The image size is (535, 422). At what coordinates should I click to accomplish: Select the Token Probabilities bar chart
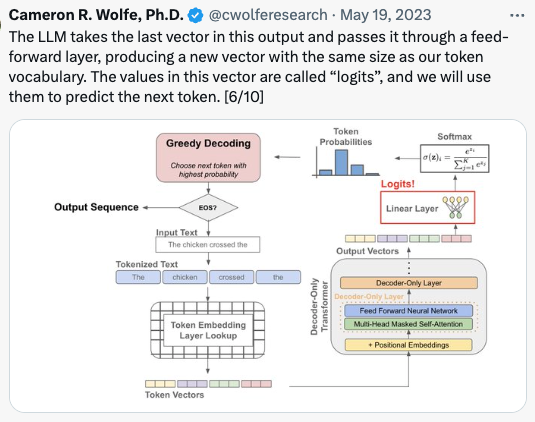pos(346,163)
